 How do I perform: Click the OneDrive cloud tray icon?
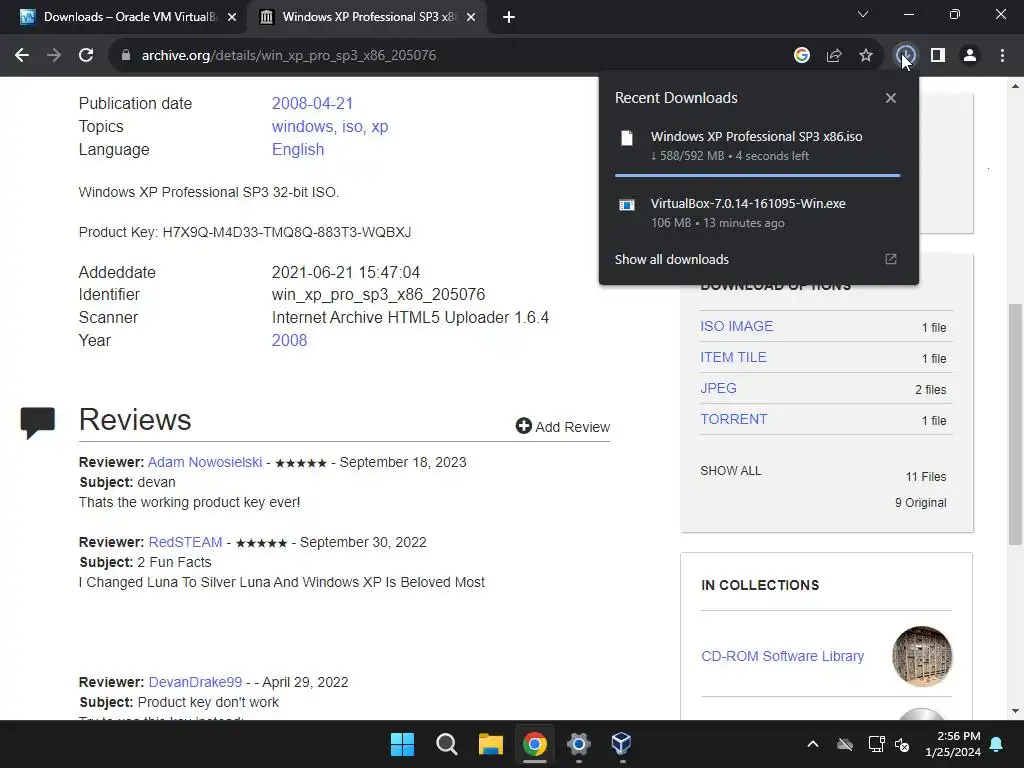pyautogui.click(x=845, y=744)
